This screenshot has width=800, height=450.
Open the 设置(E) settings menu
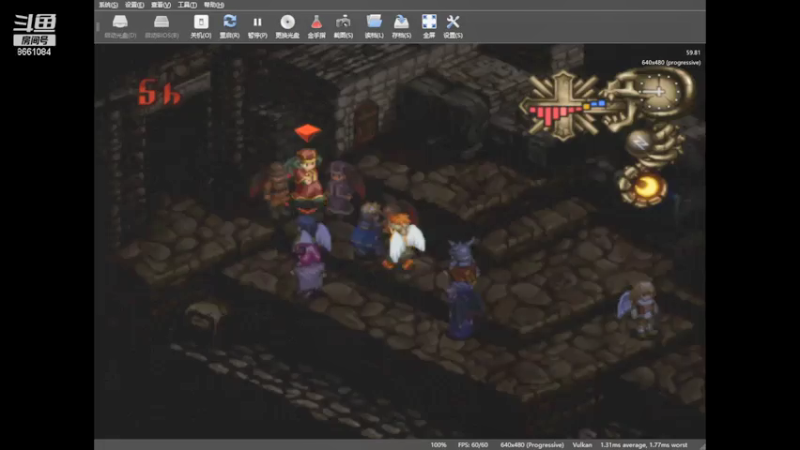click(135, 5)
